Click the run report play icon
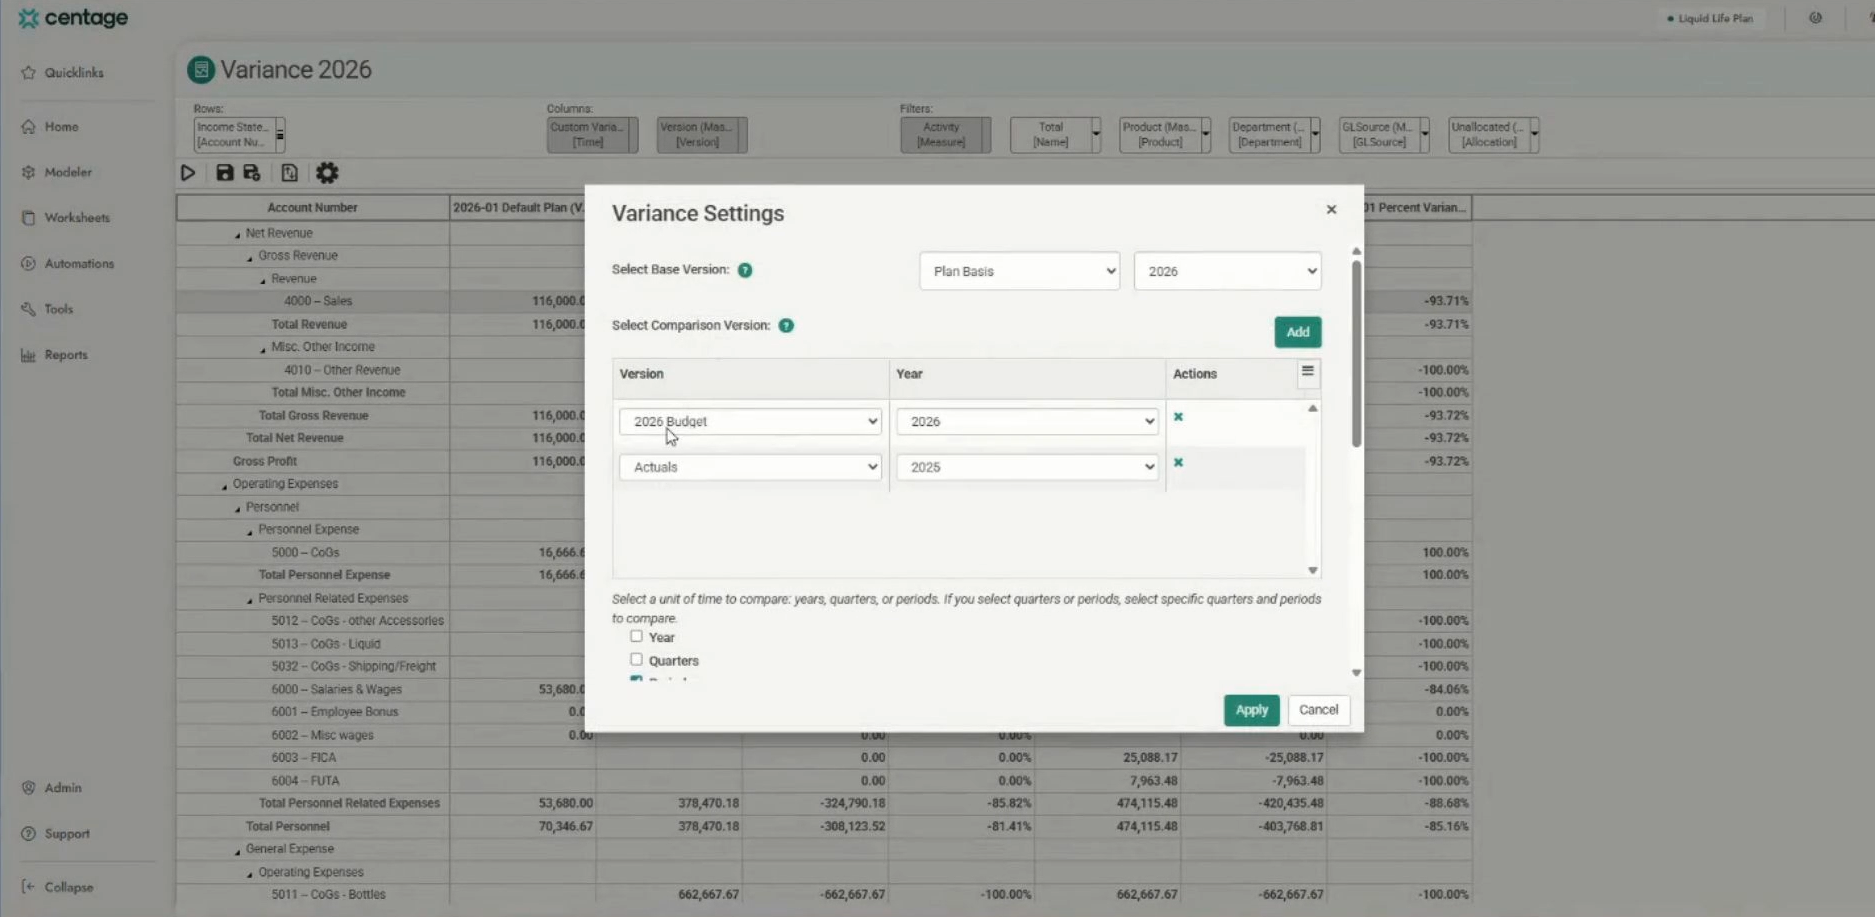The height and width of the screenshot is (917, 1875). [x=188, y=173]
